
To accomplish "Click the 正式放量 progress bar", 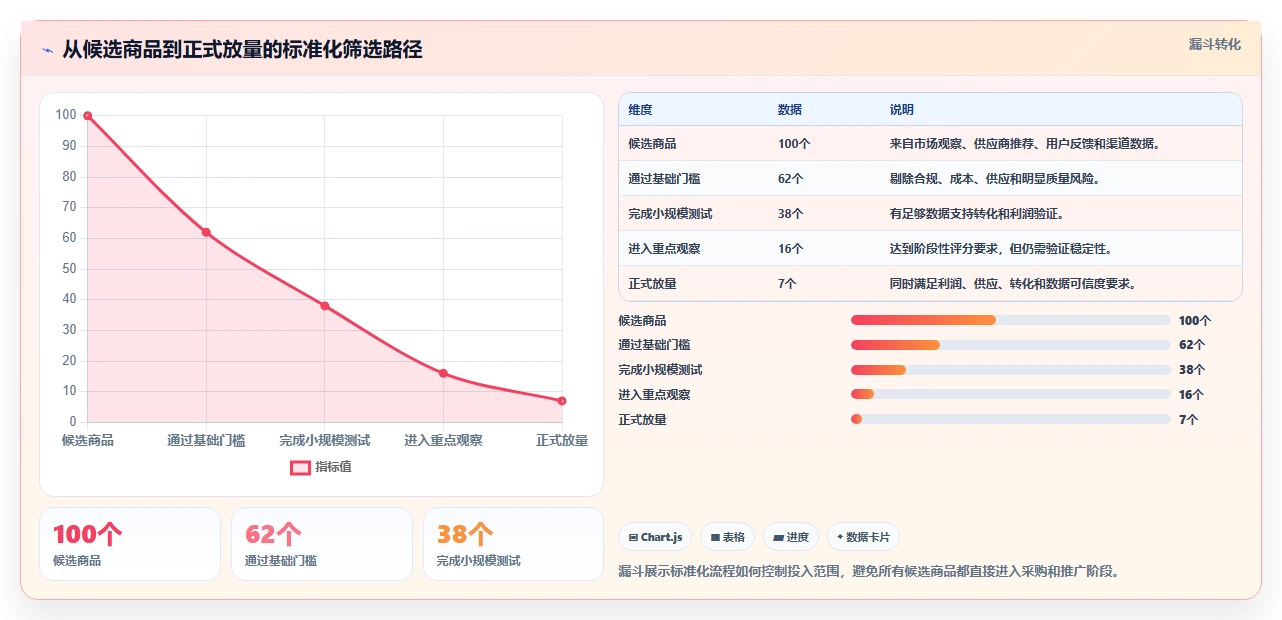I will tap(1010, 419).
